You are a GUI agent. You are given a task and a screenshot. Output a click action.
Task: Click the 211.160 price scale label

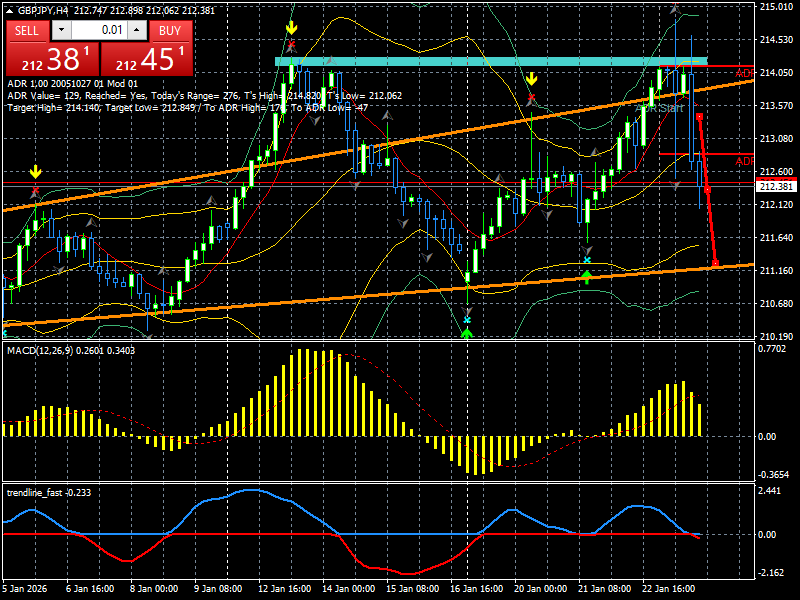tap(776, 270)
